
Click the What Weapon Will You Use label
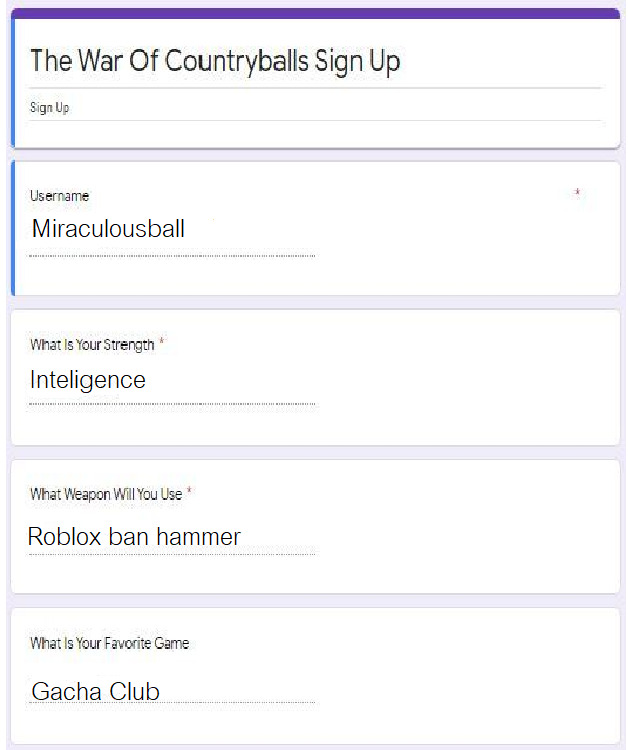point(106,494)
